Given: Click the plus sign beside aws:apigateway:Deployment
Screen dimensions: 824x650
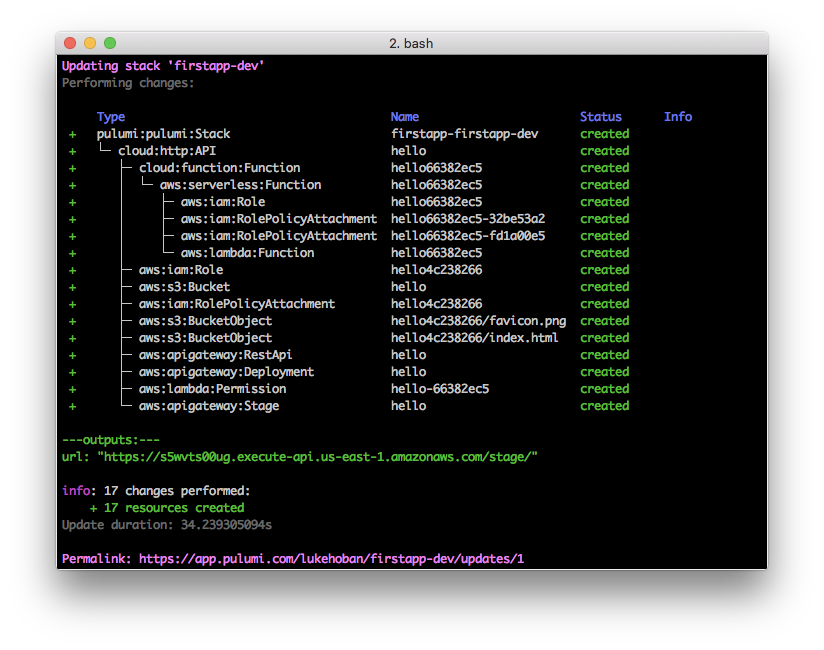Looking at the screenshot, I should point(72,372).
